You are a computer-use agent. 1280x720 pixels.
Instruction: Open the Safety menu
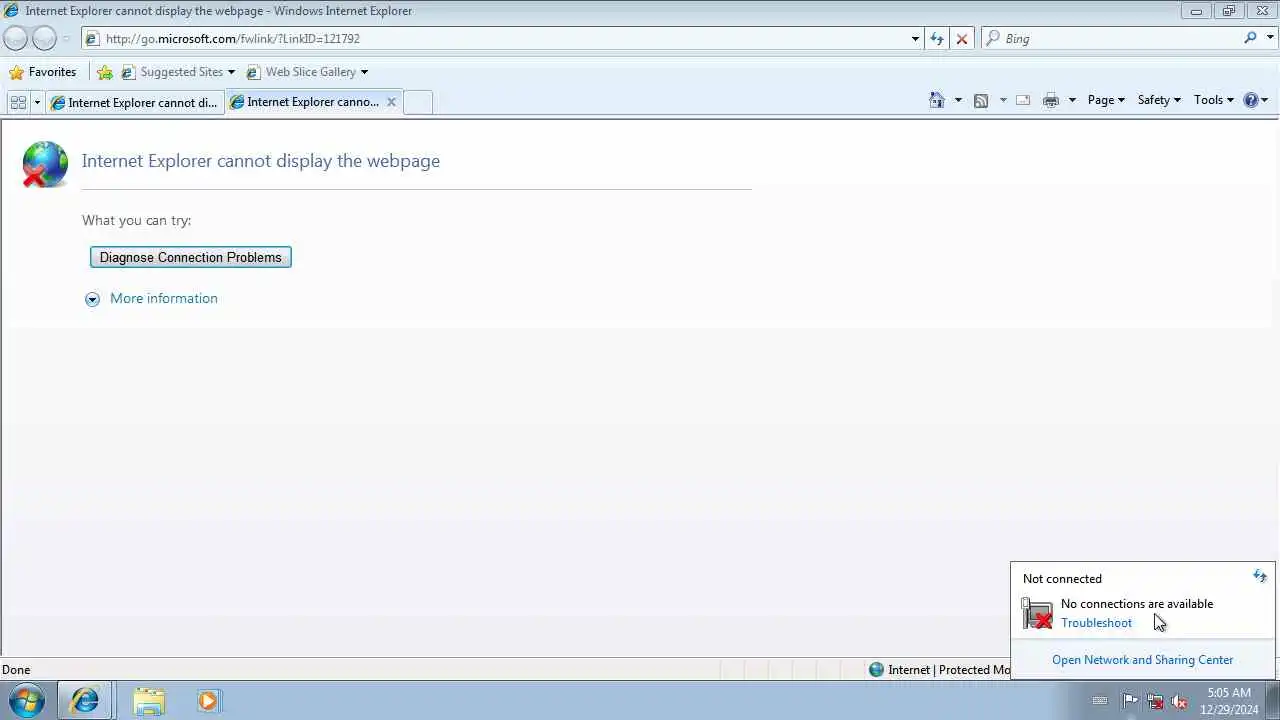click(1159, 100)
